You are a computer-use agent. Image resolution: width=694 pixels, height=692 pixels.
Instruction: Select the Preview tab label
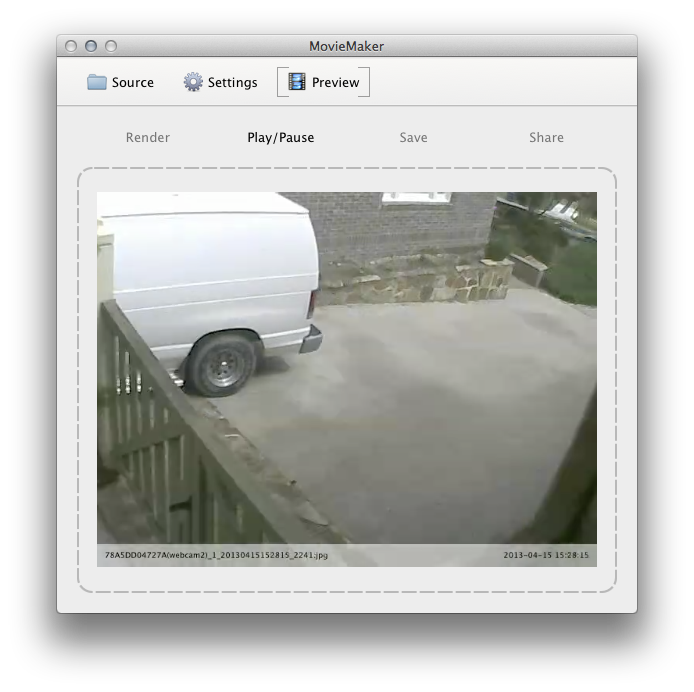tap(335, 82)
